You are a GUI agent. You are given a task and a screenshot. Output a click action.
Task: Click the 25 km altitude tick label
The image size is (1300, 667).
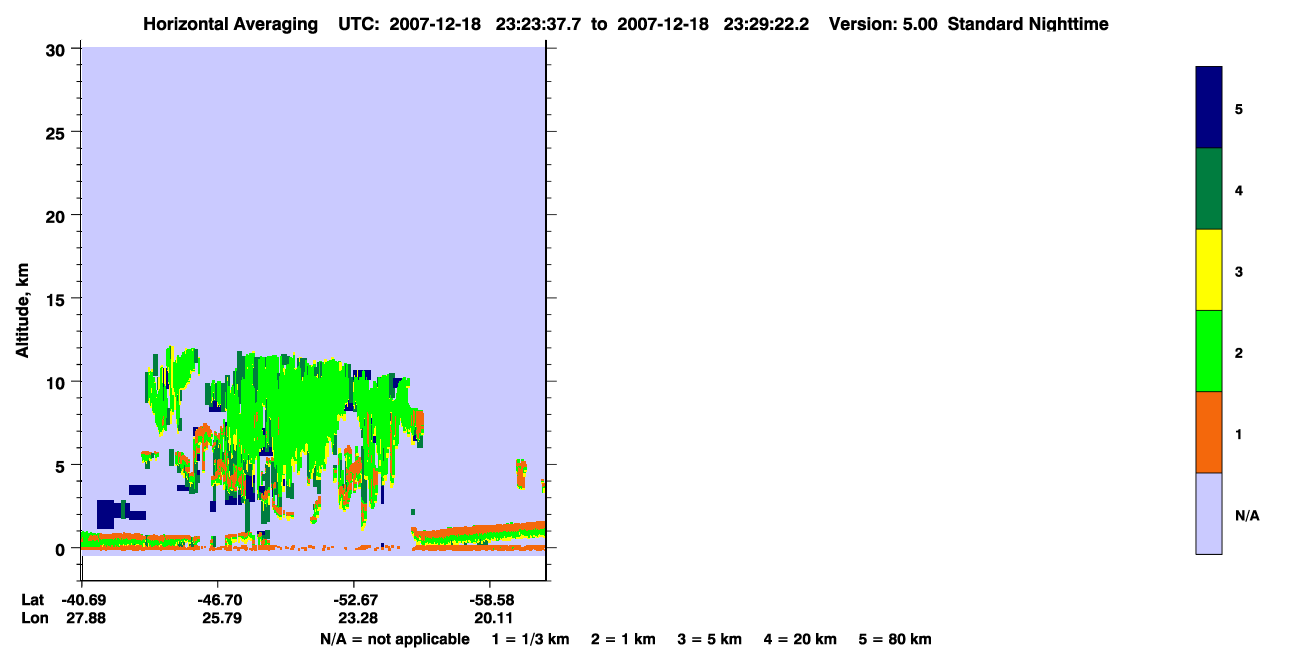(x=58, y=132)
